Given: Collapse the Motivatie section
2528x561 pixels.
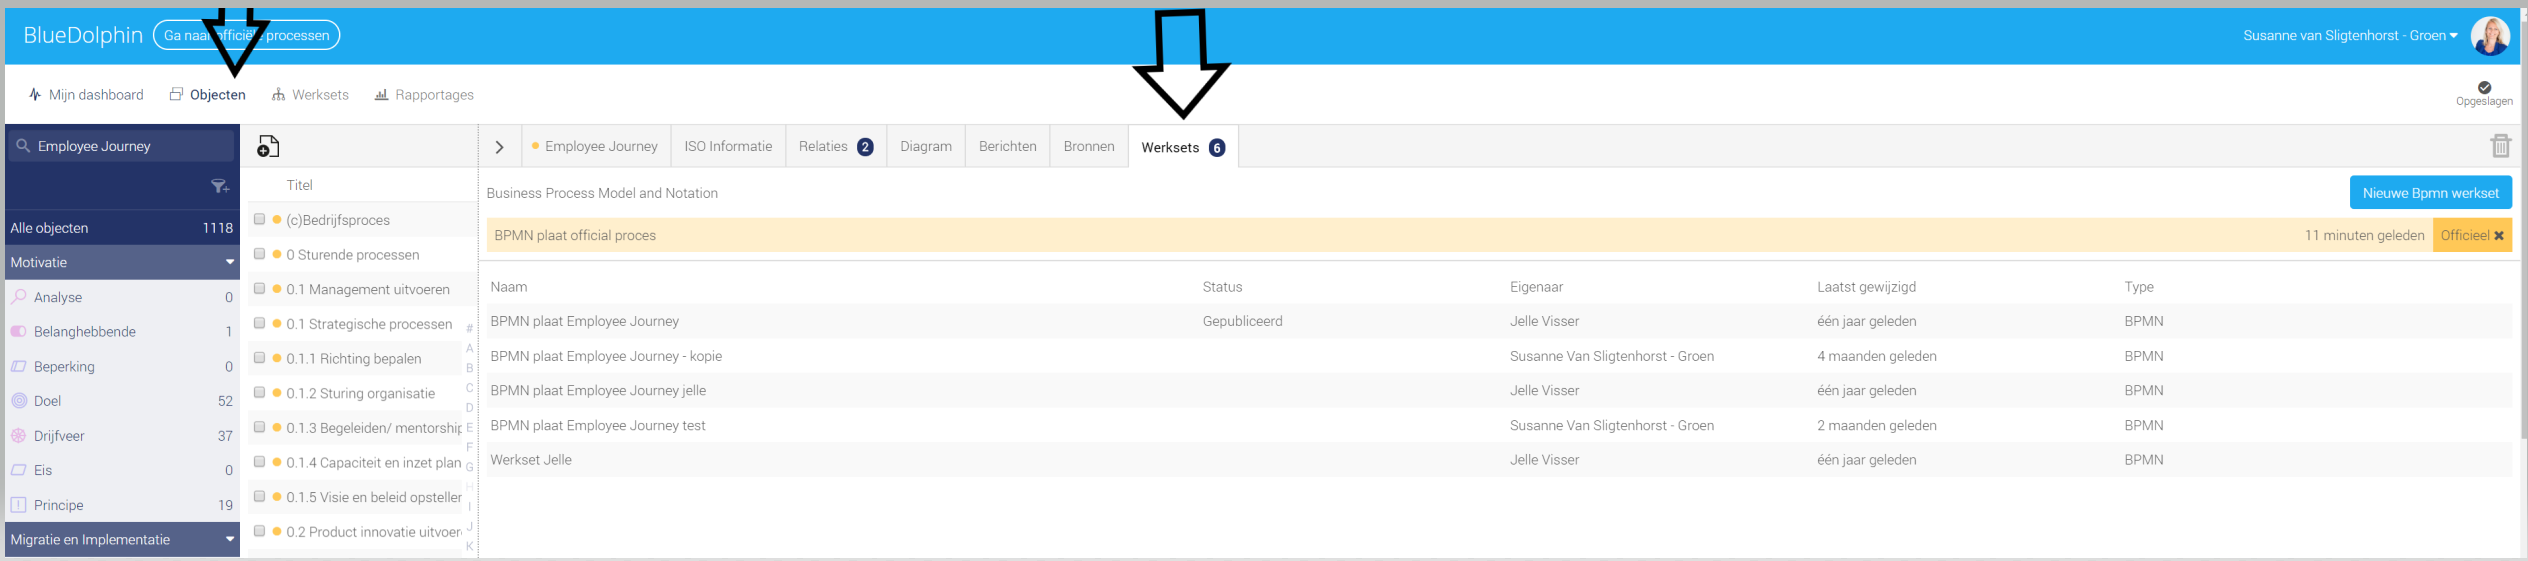Looking at the screenshot, I should pyautogui.click(x=122, y=262).
